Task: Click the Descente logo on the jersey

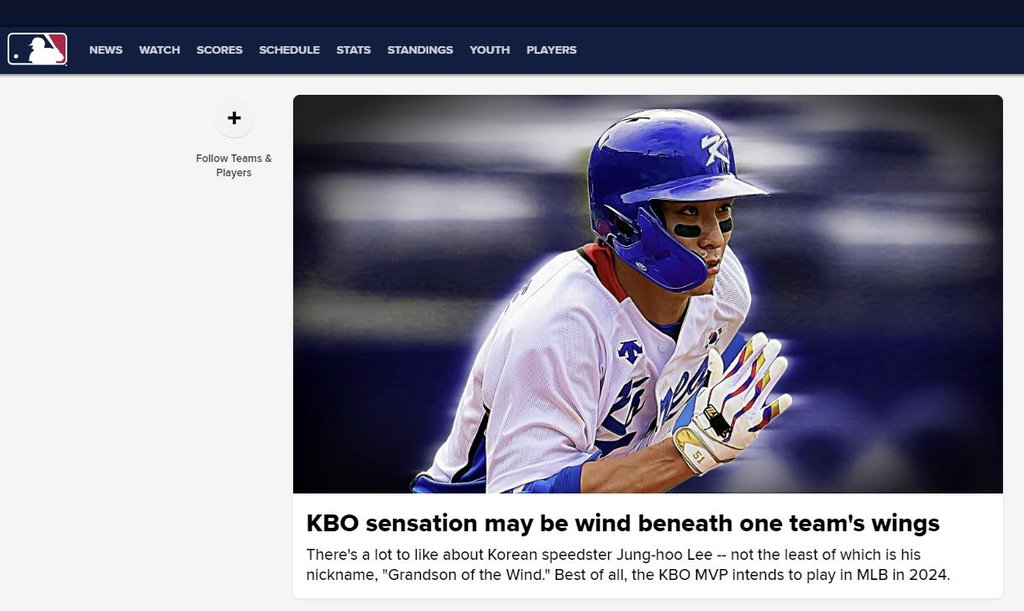Action: pyautogui.click(x=630, y=351)
